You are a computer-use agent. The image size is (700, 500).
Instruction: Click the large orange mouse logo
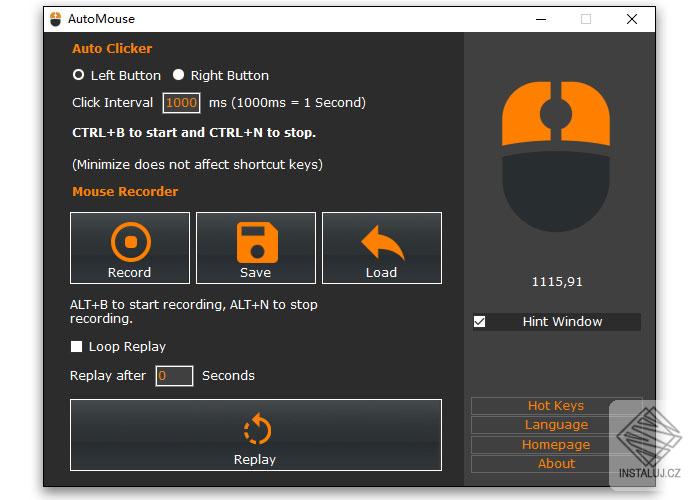(556, 156)
